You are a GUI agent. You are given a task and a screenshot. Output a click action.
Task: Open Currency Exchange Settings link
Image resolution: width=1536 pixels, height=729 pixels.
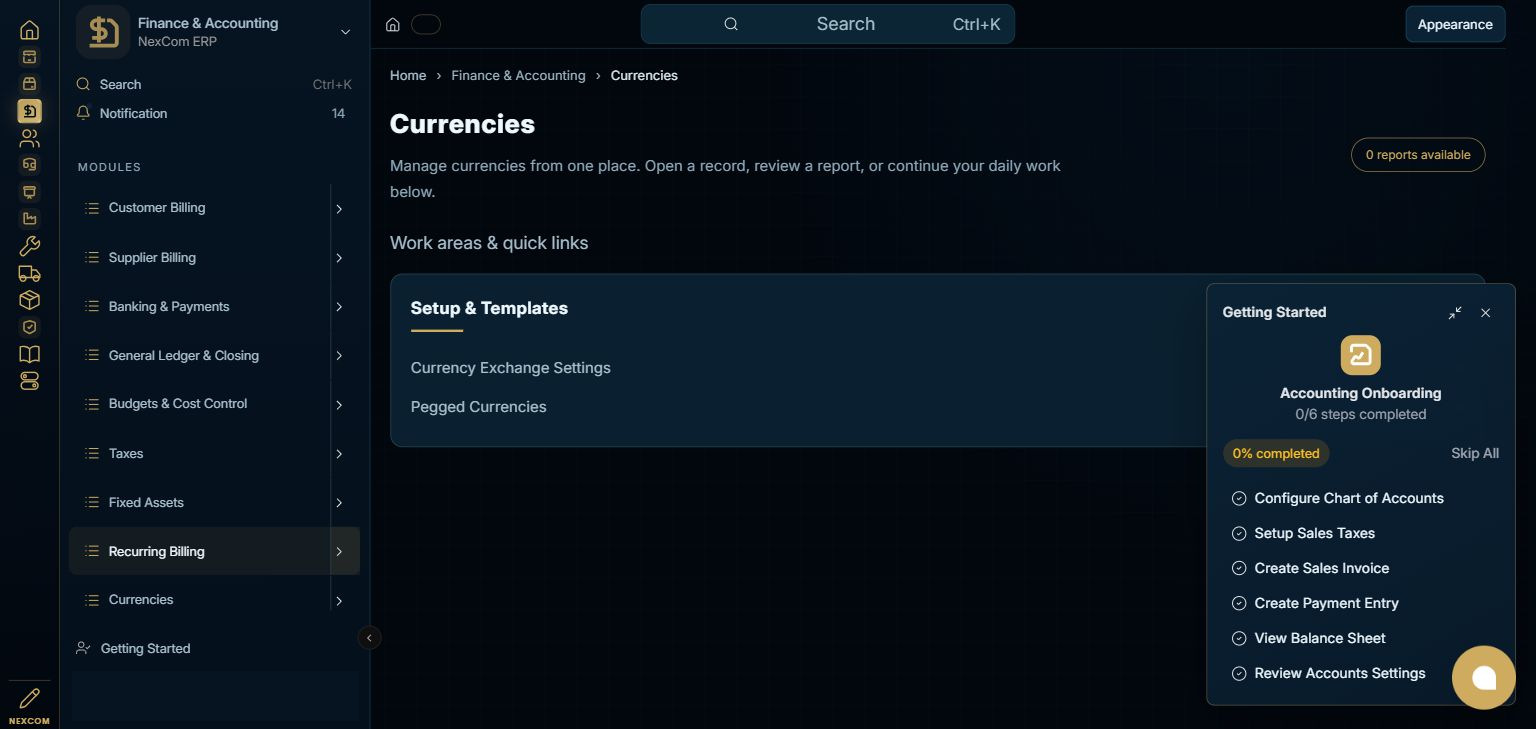click(x=510, y=368)
